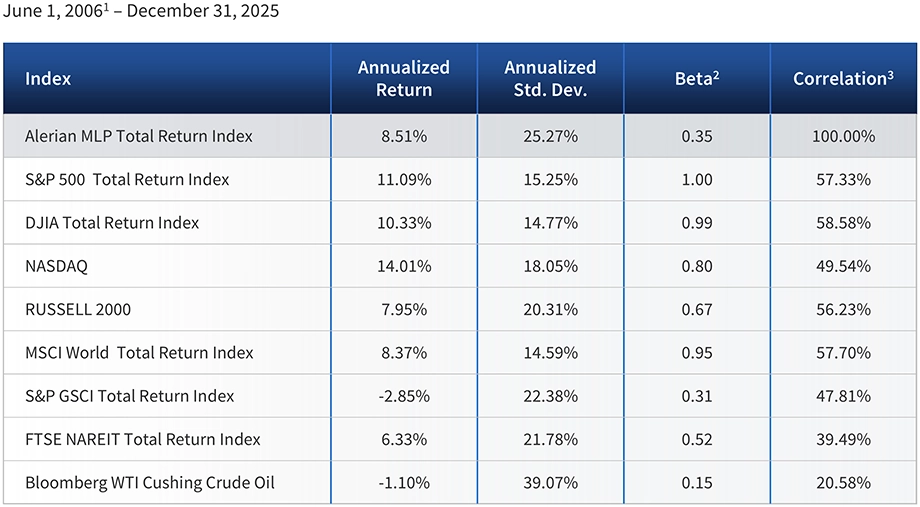Image resolution: width=920 pixels, height=507 pixels.
Task: Click the RUSSELL 2000 row label
Action: click(78, 310)
